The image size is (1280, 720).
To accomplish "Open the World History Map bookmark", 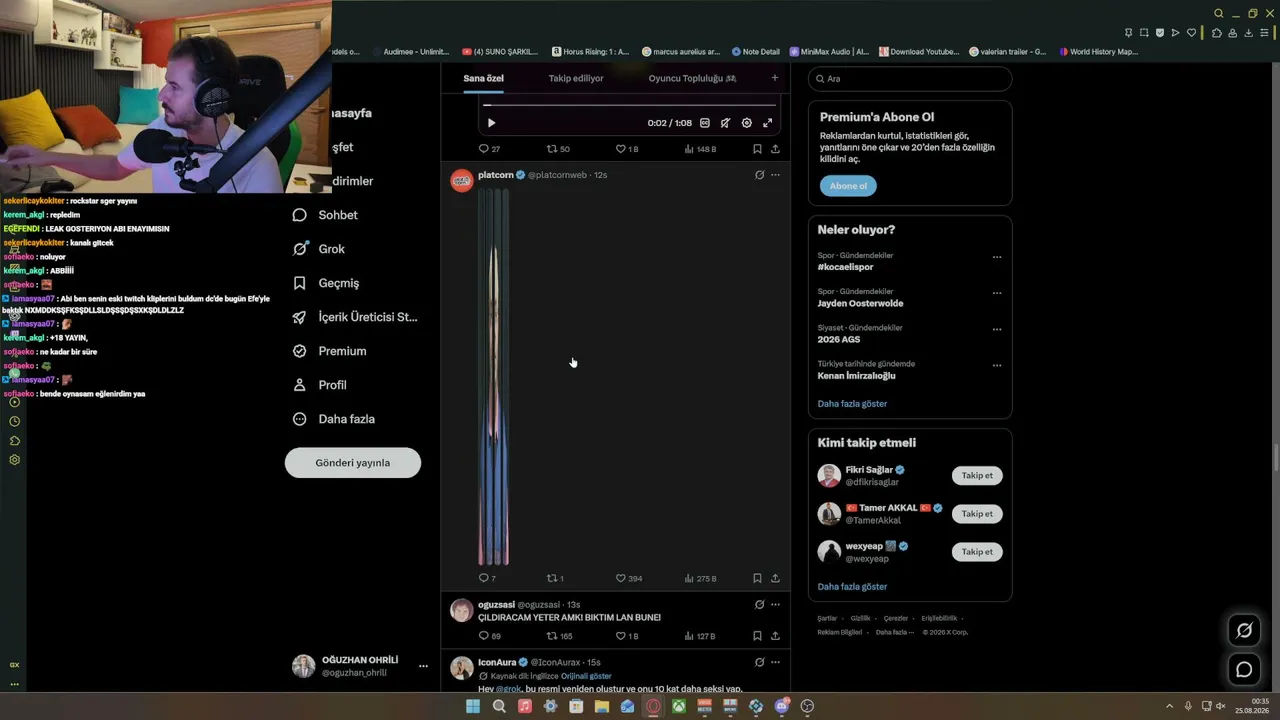I will click(1098, 52).
